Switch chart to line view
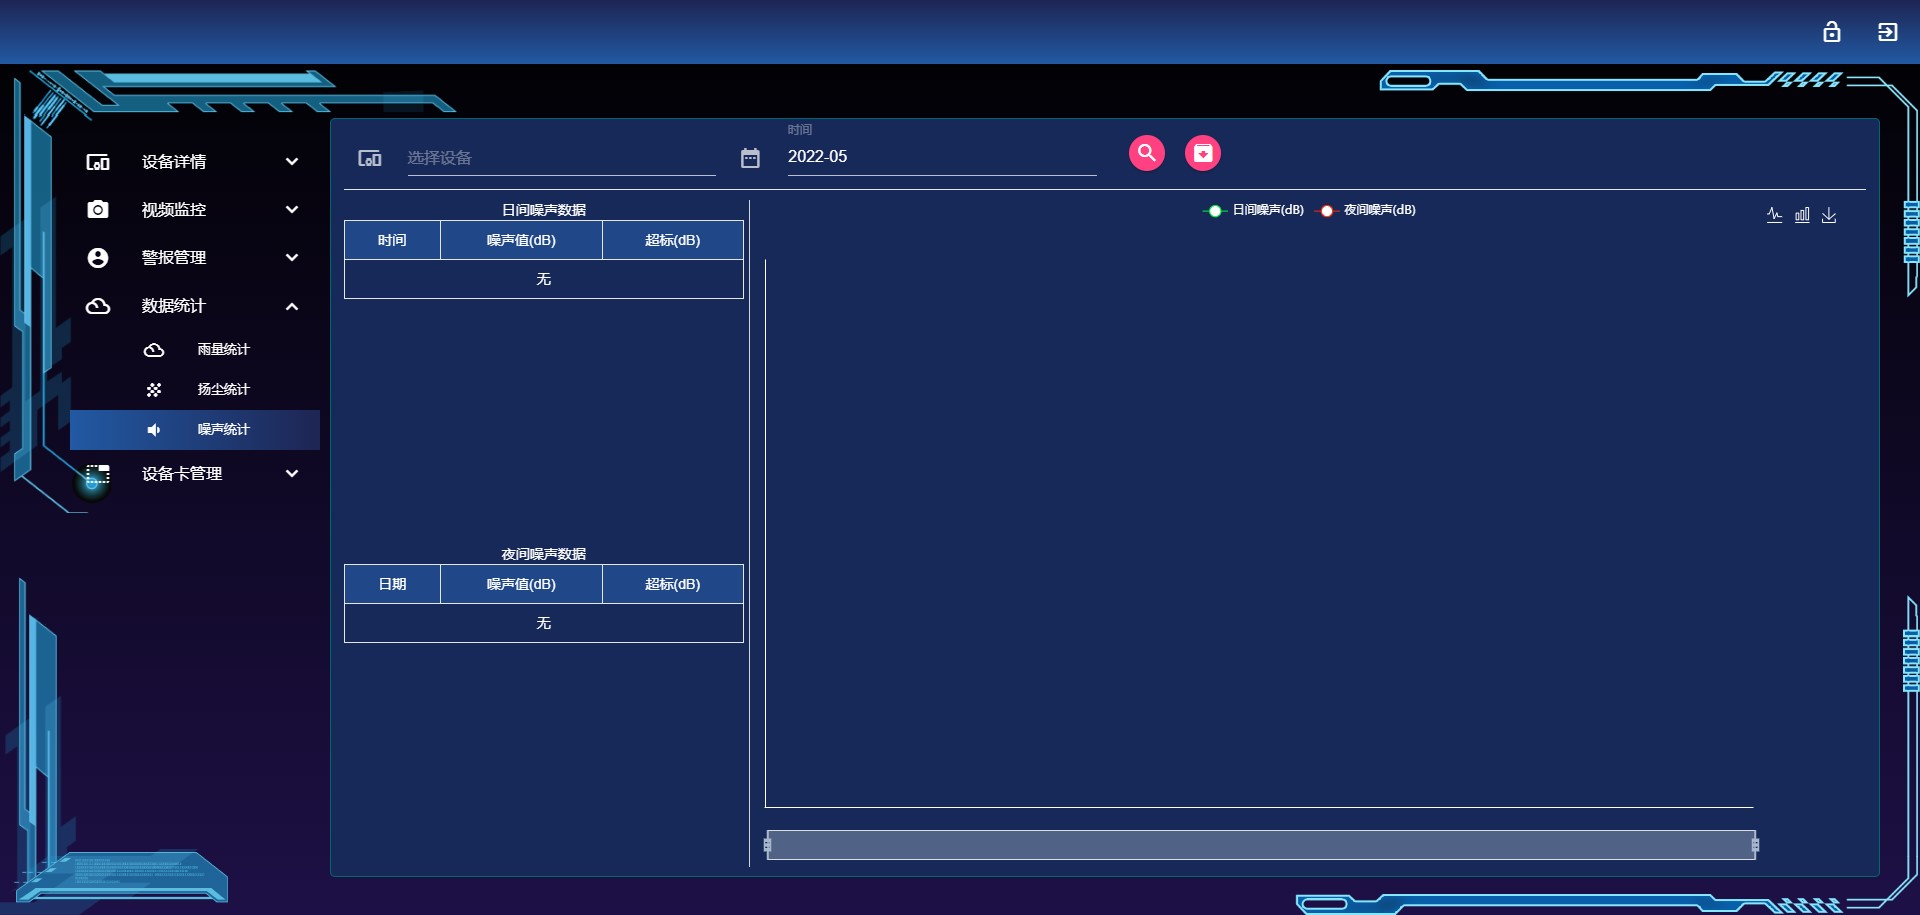Screen dimensions: 1920x915 click(x=1774, y=215)
